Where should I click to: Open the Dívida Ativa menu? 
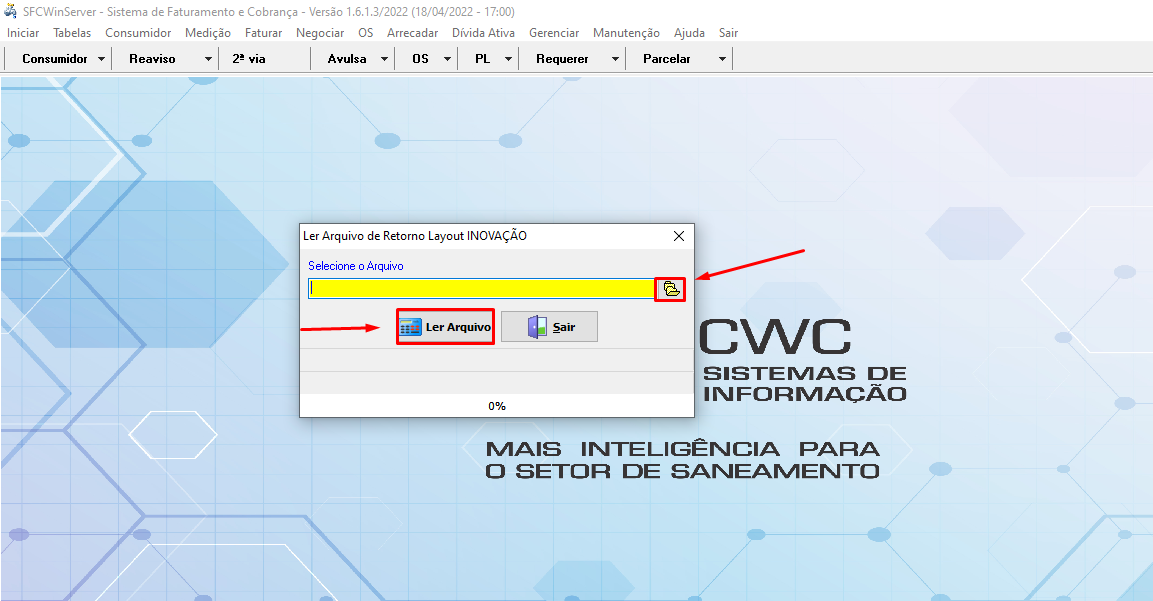[483, 33]
